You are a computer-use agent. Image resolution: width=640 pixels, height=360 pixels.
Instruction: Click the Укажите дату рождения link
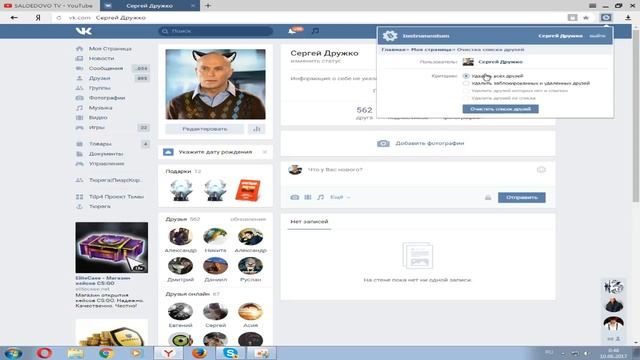point(215,152)
